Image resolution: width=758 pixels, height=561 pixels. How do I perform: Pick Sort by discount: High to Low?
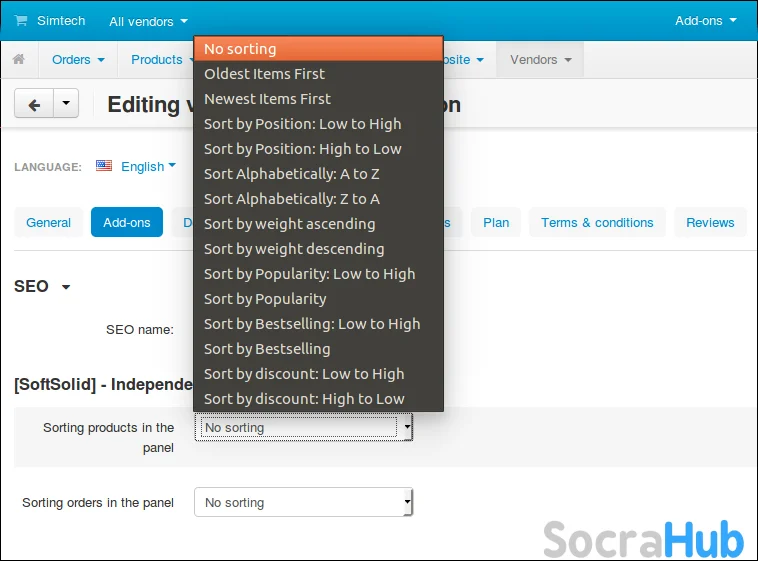[304, 399]
